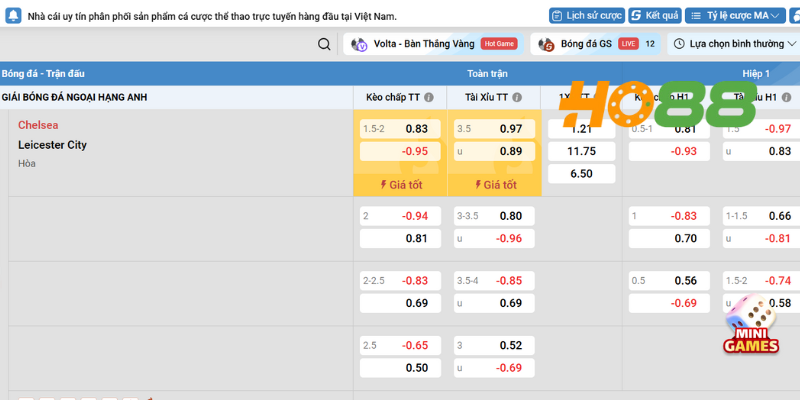This screenshot has width=800, height=400.
Task: Click the clock icon in Lựa chọn bình thường
Action: (679, 44)
